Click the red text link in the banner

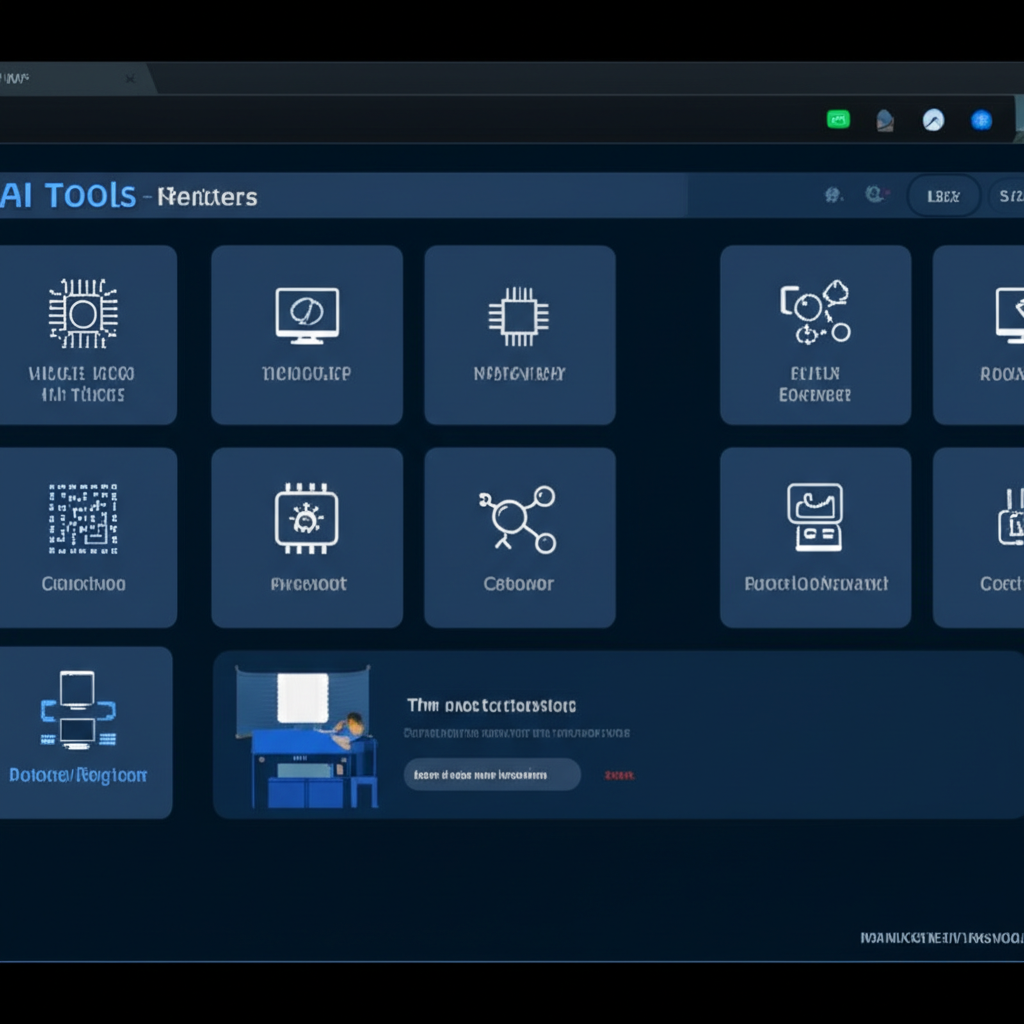(619, 775)
